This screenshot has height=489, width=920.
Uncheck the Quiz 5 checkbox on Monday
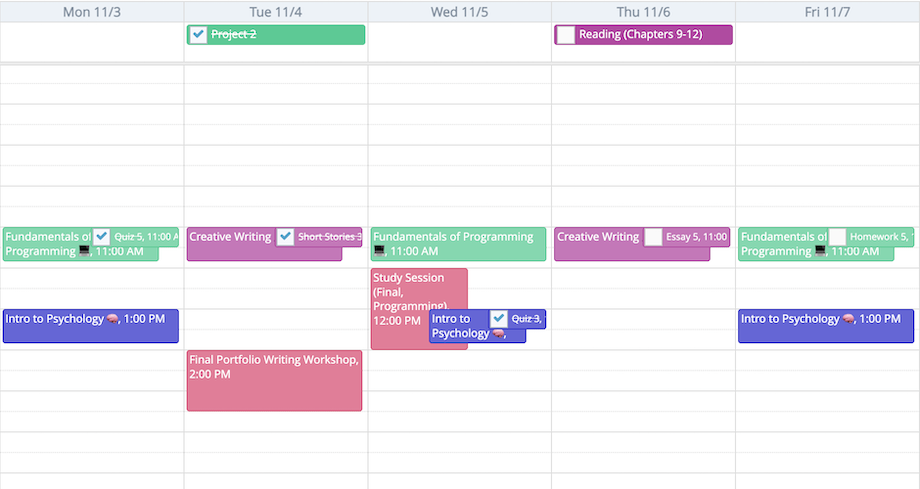(x=101, y=237)
